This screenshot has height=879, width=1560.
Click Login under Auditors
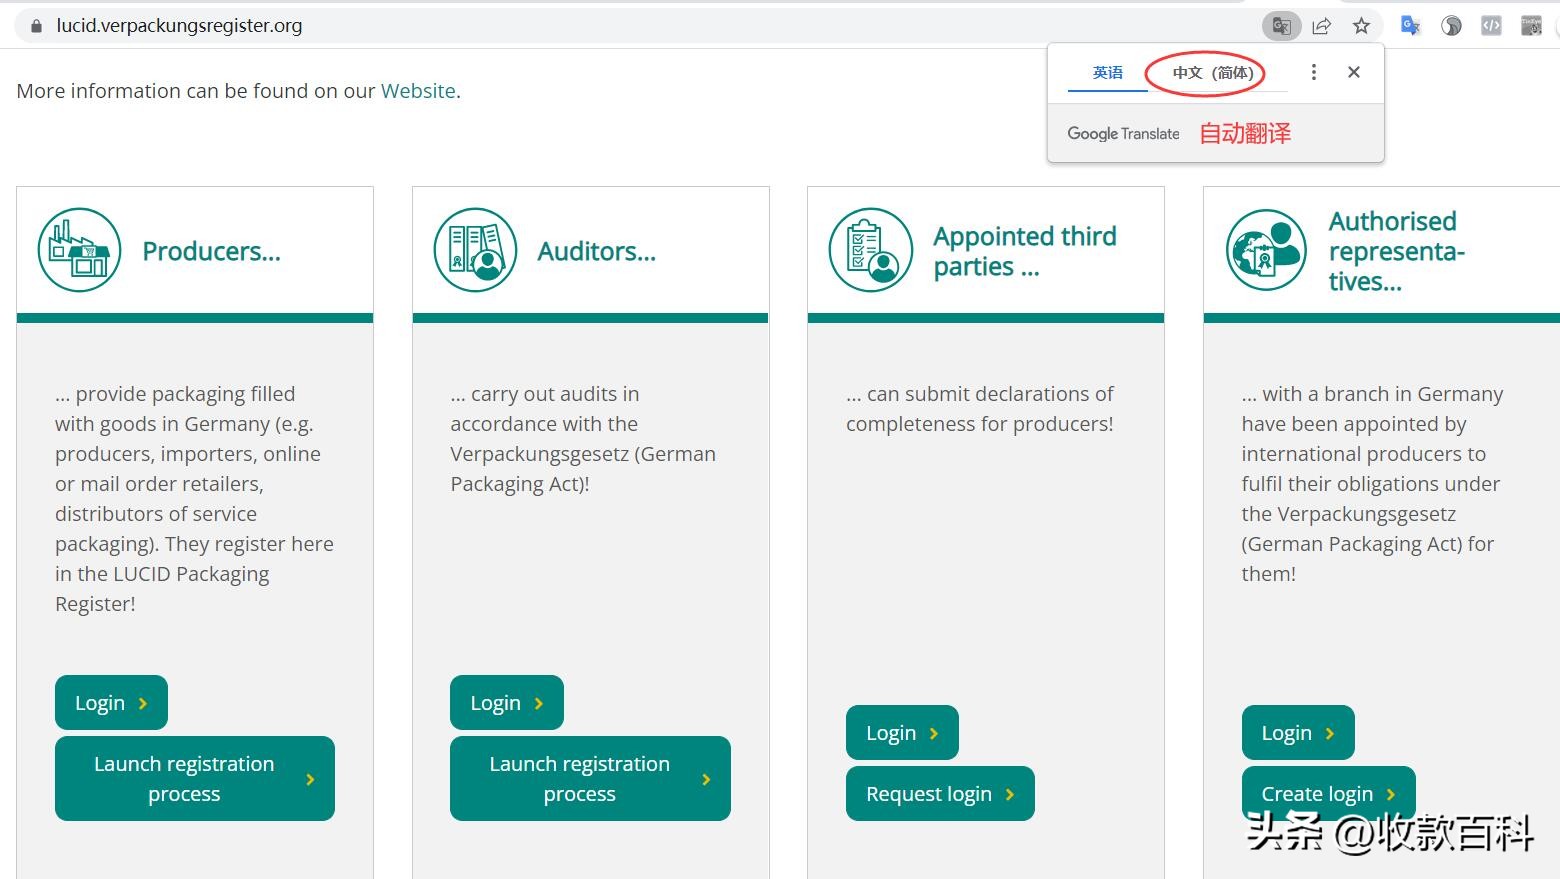507,703
